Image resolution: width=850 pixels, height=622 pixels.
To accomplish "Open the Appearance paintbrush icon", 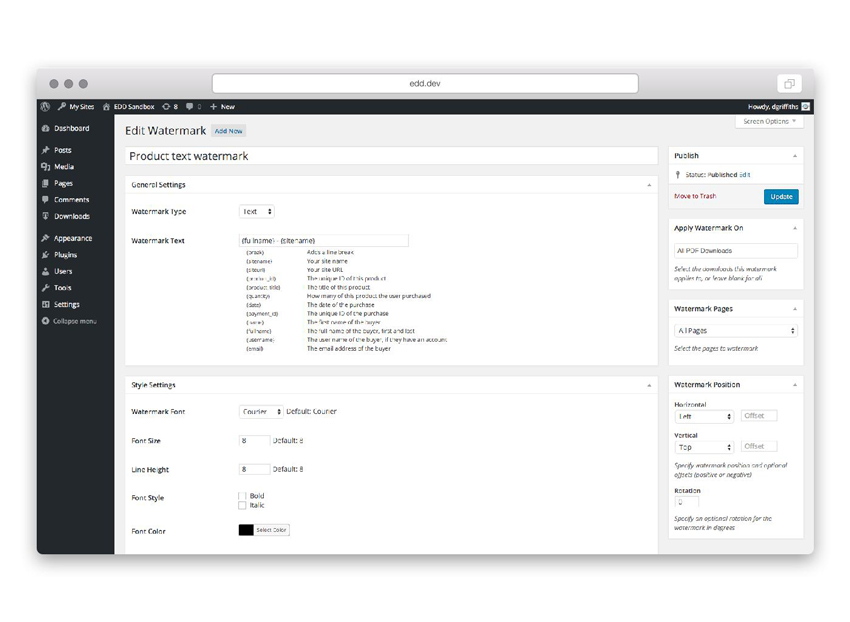I will coord(47,238).
